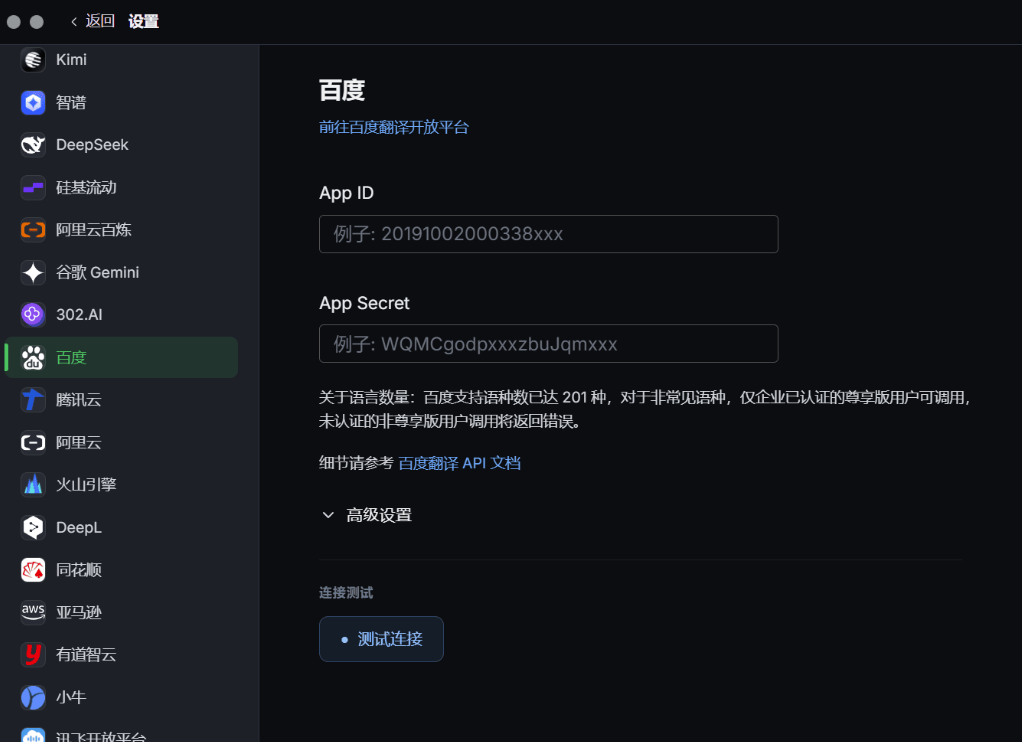Click the 硅基流动 provider icon
The width and height of the screenshot is (1022, 742).
33,188
